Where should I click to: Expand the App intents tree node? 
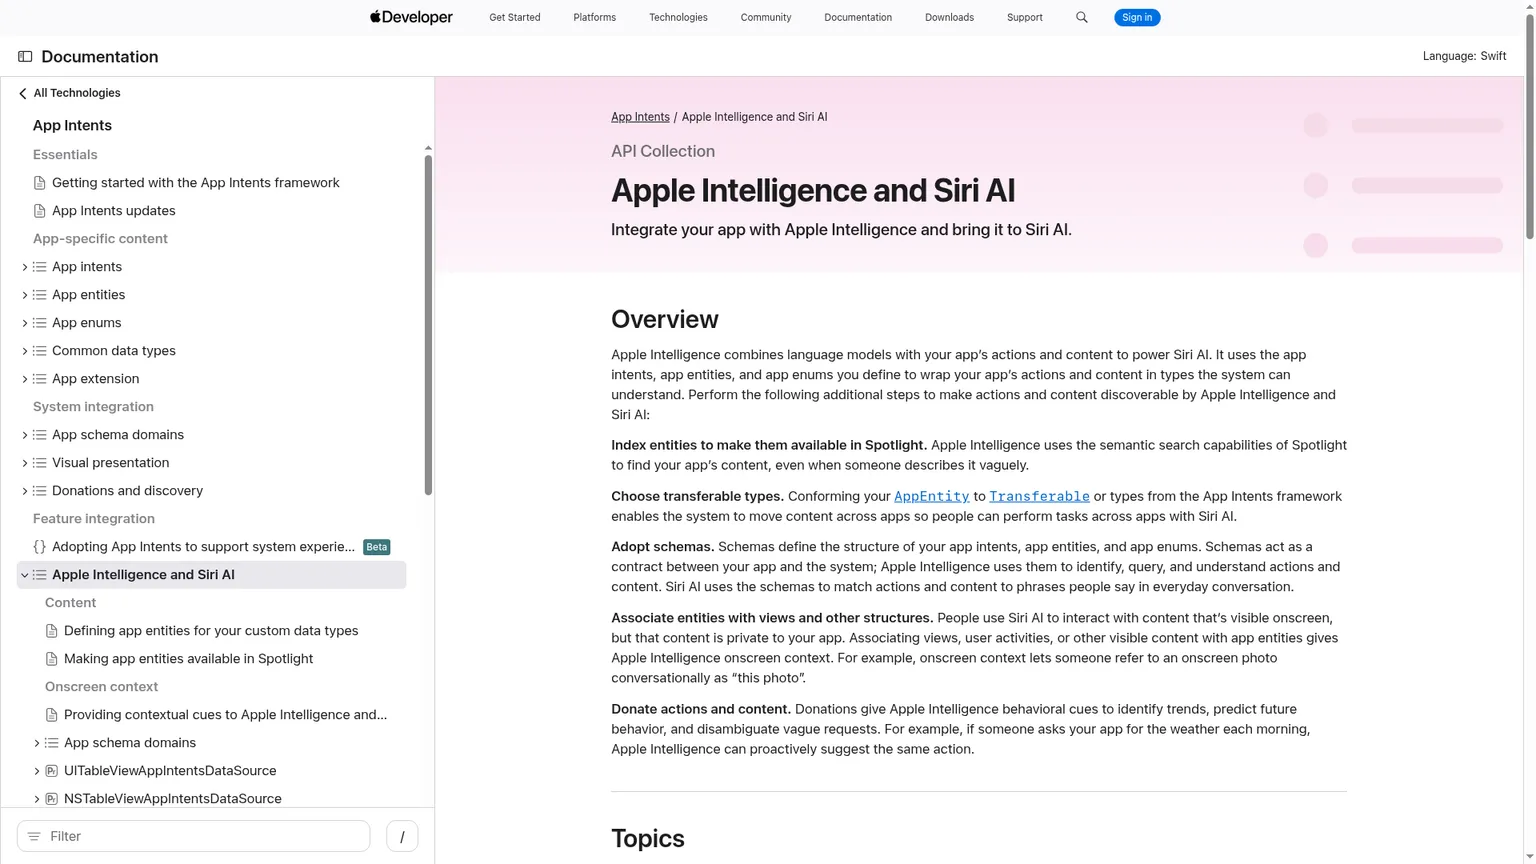coord(25,267)
